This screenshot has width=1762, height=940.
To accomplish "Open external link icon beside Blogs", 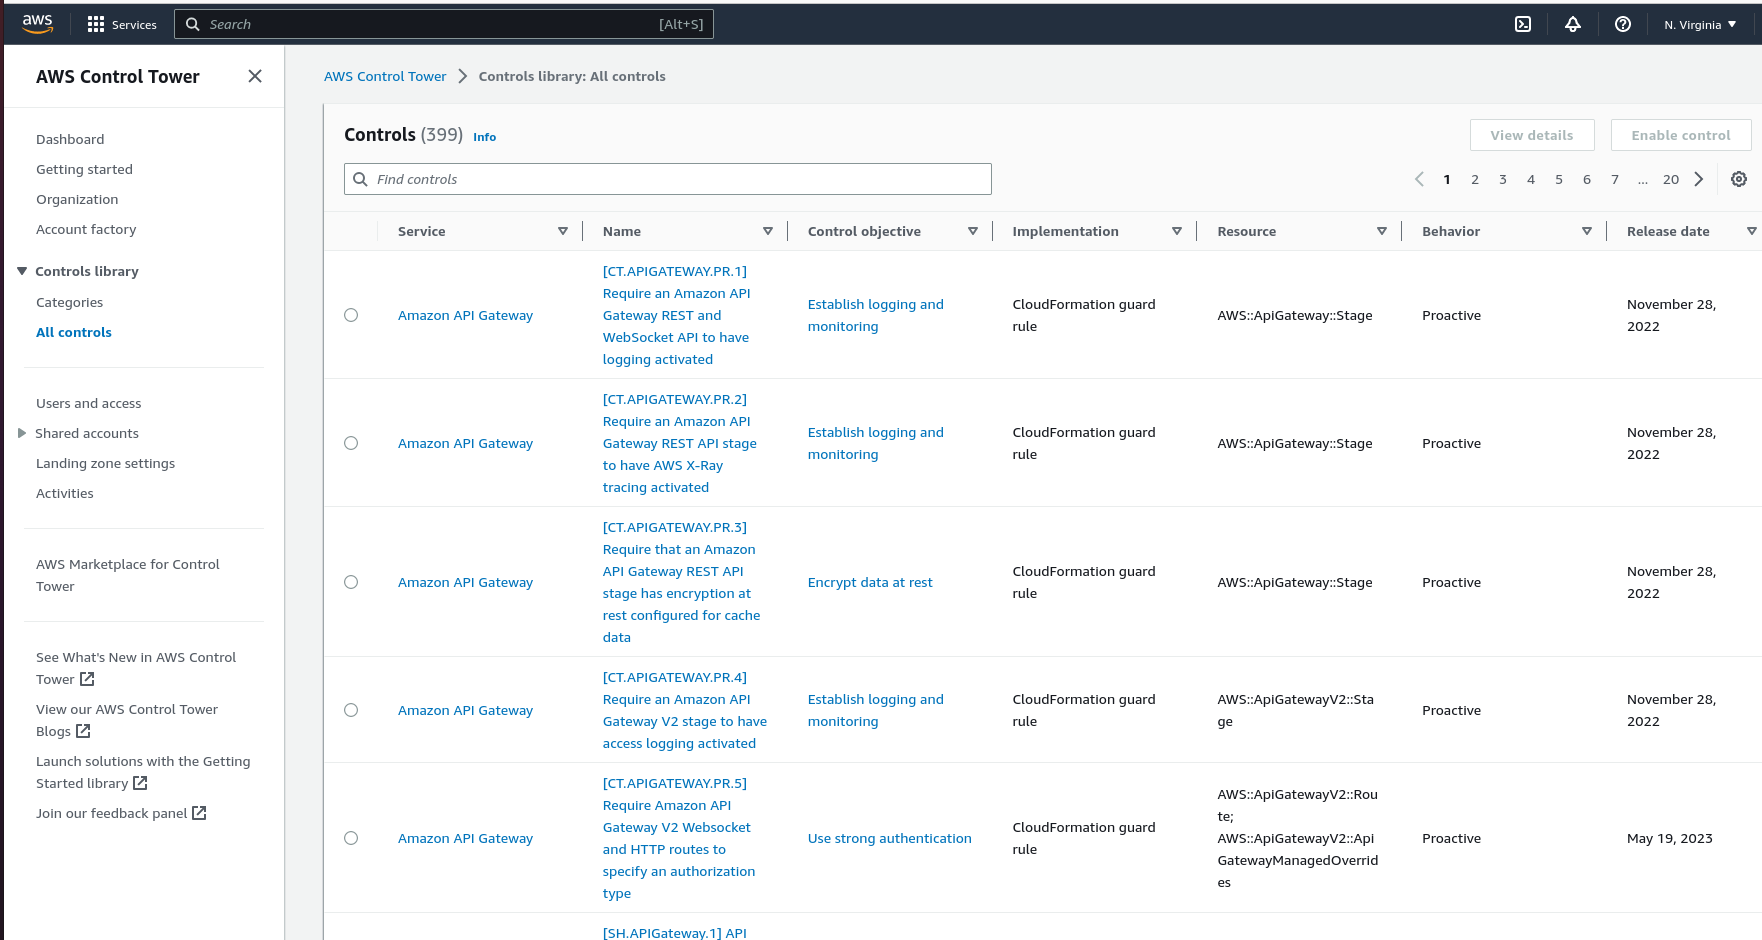I will tap(83, 731).
